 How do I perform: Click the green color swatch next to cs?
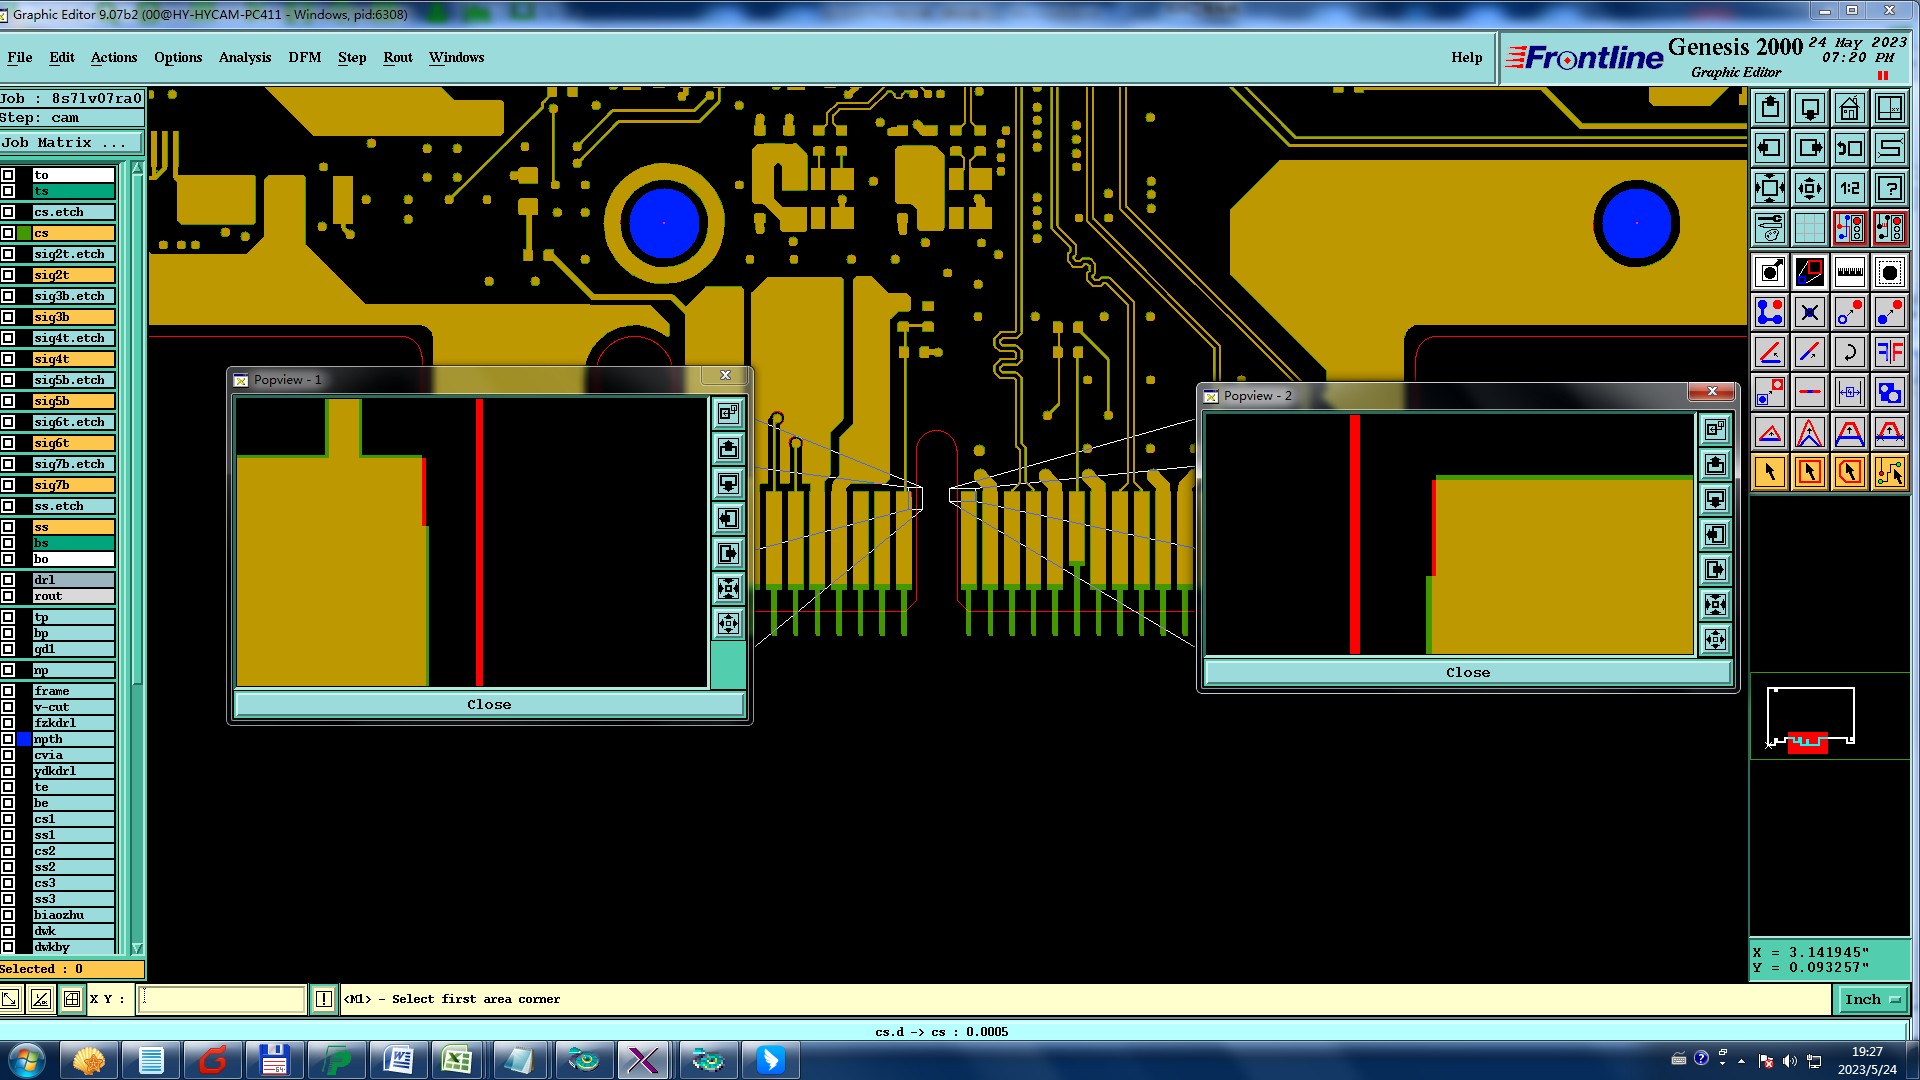(24, 233)
